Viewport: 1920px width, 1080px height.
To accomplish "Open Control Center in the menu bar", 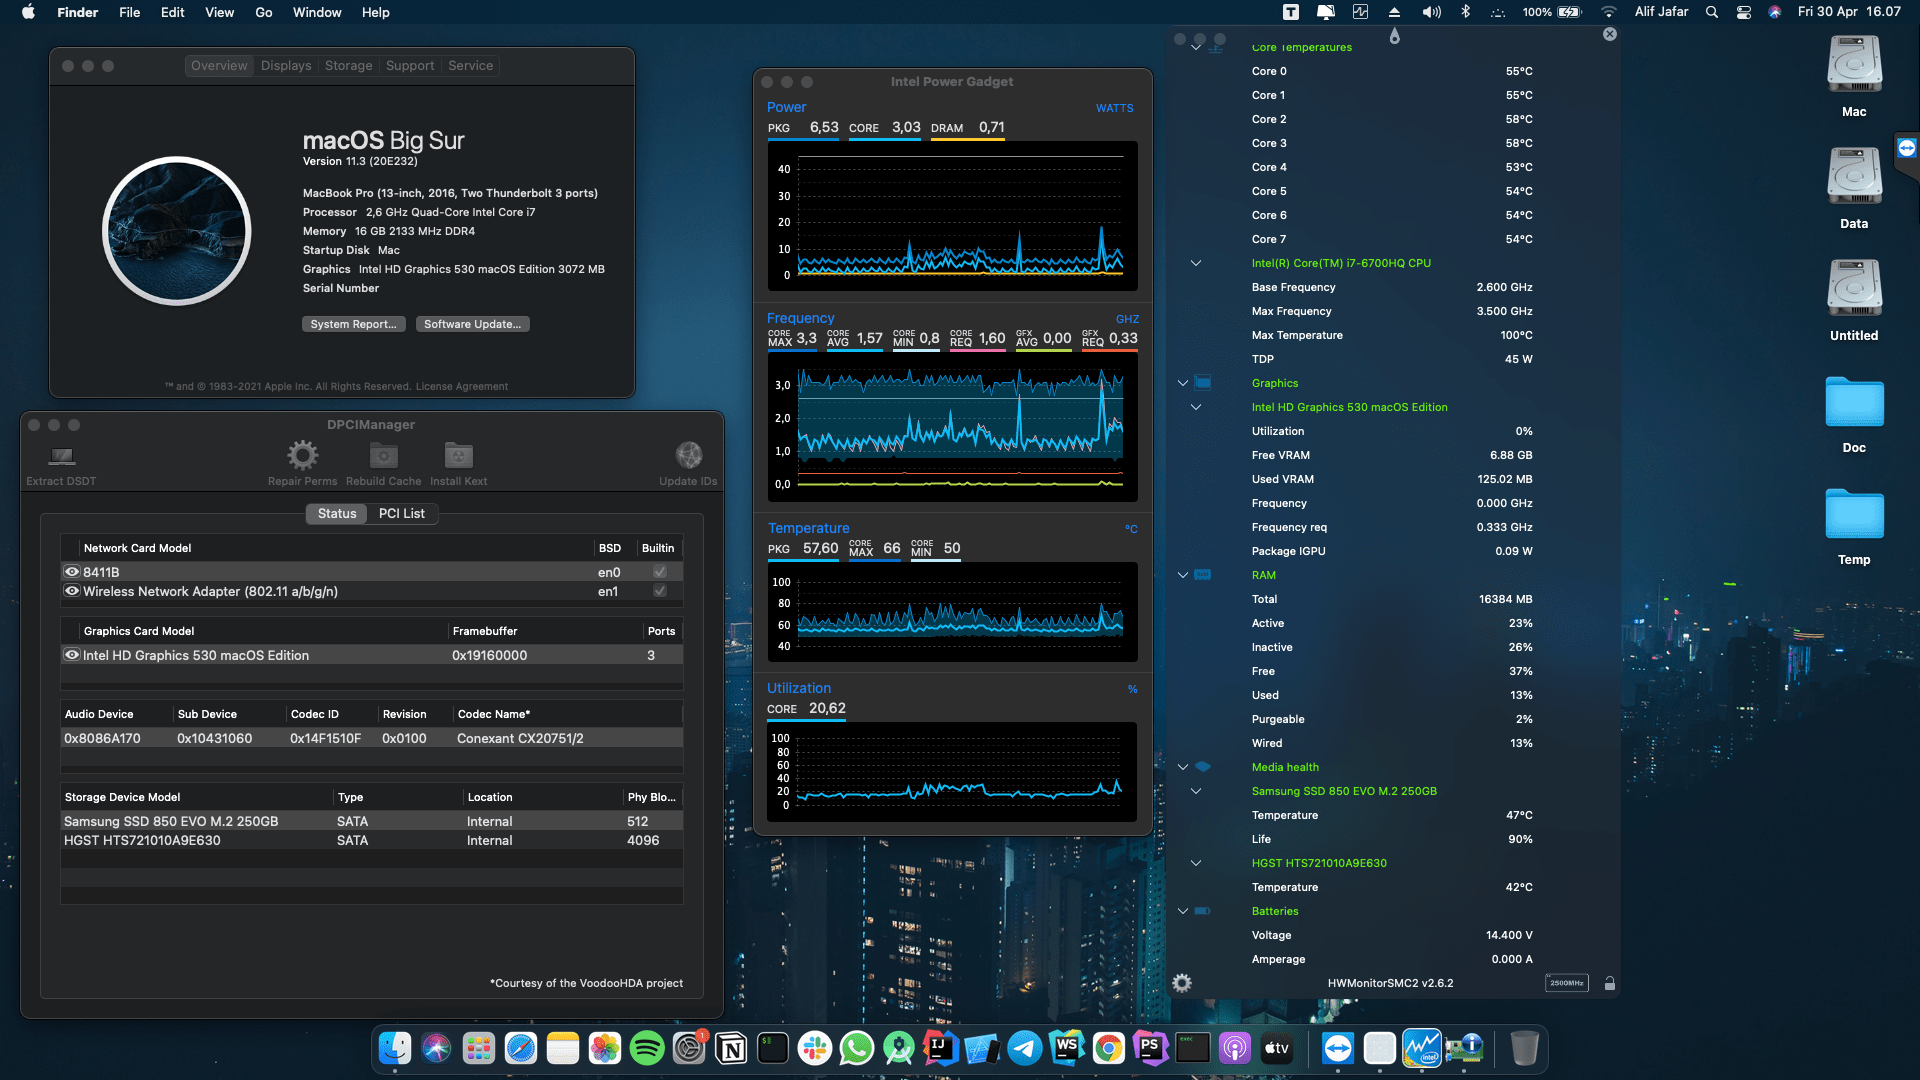I will click(1744, 12).
